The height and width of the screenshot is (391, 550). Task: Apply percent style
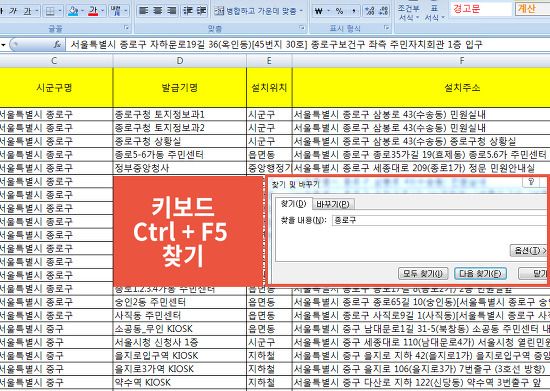coord(340,11)
